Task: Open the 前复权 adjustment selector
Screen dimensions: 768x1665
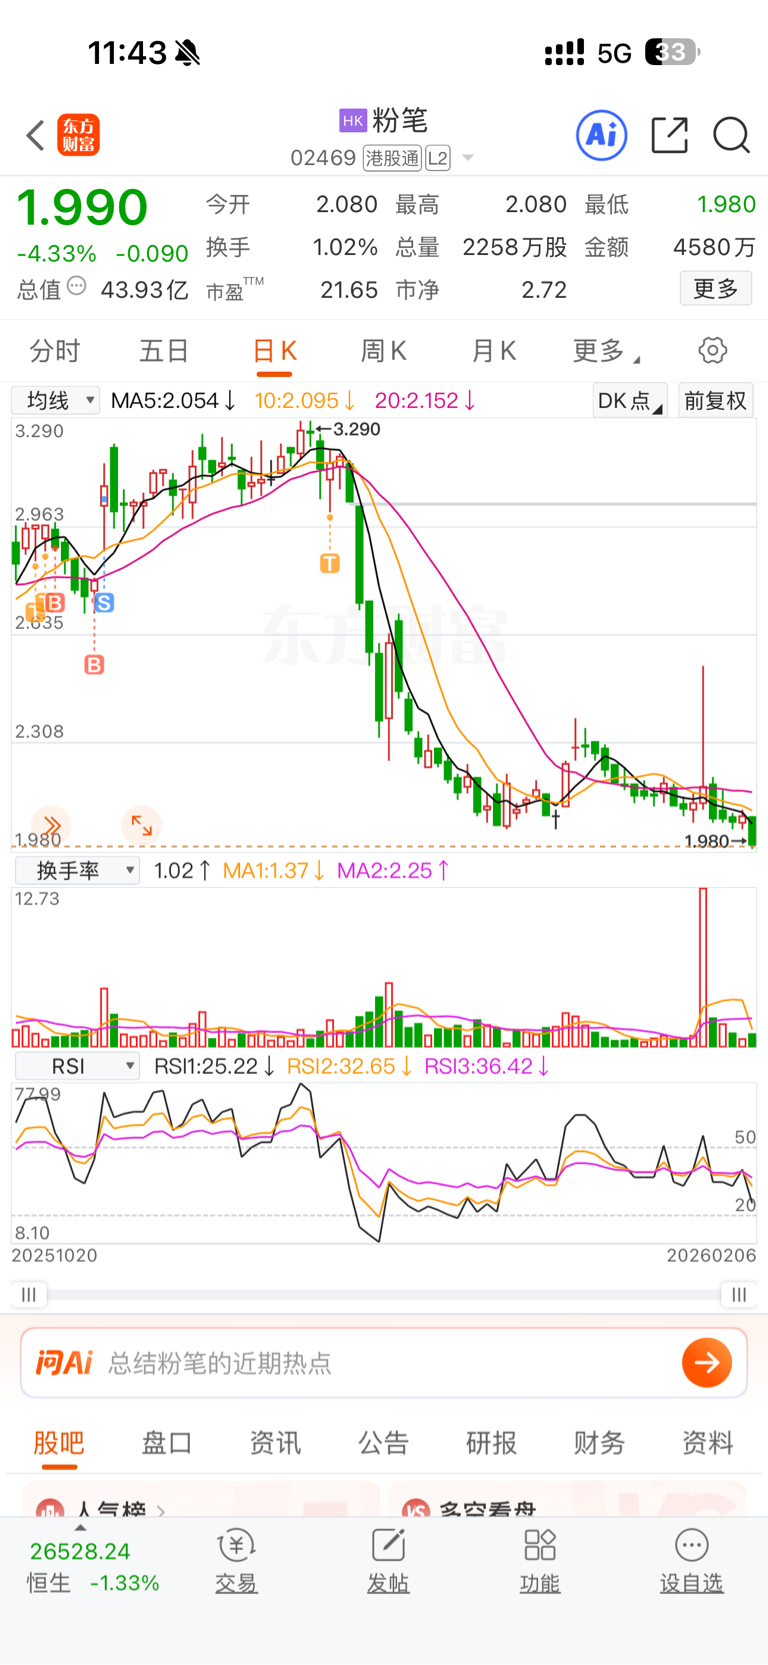Action: pyautogui.click(x=715, y=401)
